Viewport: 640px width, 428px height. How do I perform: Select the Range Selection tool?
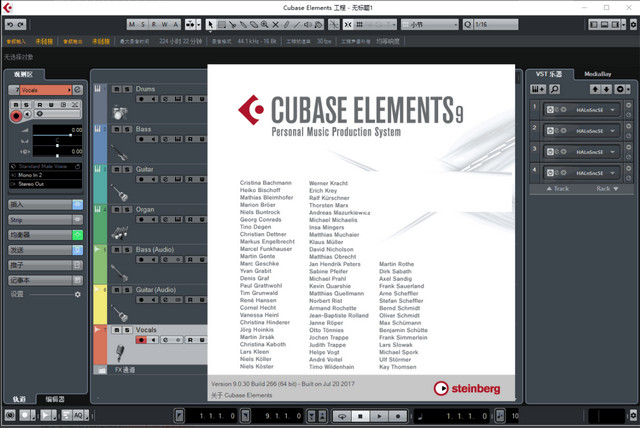[x=222, y=25]
